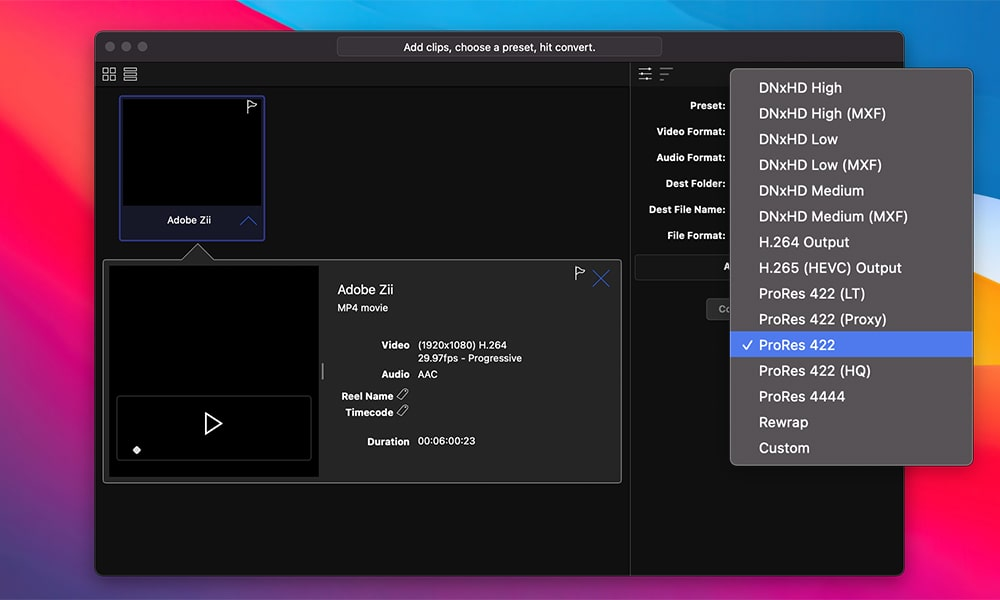This screenshot has height=600, width=1000.
Task: Play the Adobe Zii clip preview
Action: pyautogui.click(x=212, y=424)
